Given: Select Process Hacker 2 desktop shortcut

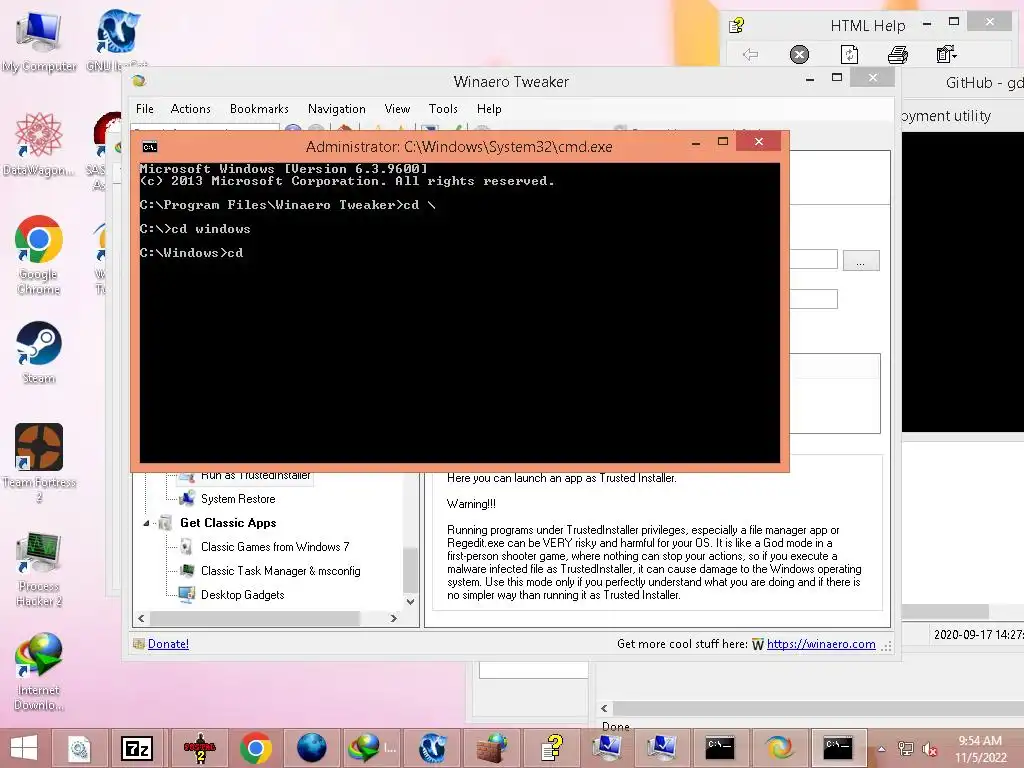Looking at the screenshot, I should point(39,569).
